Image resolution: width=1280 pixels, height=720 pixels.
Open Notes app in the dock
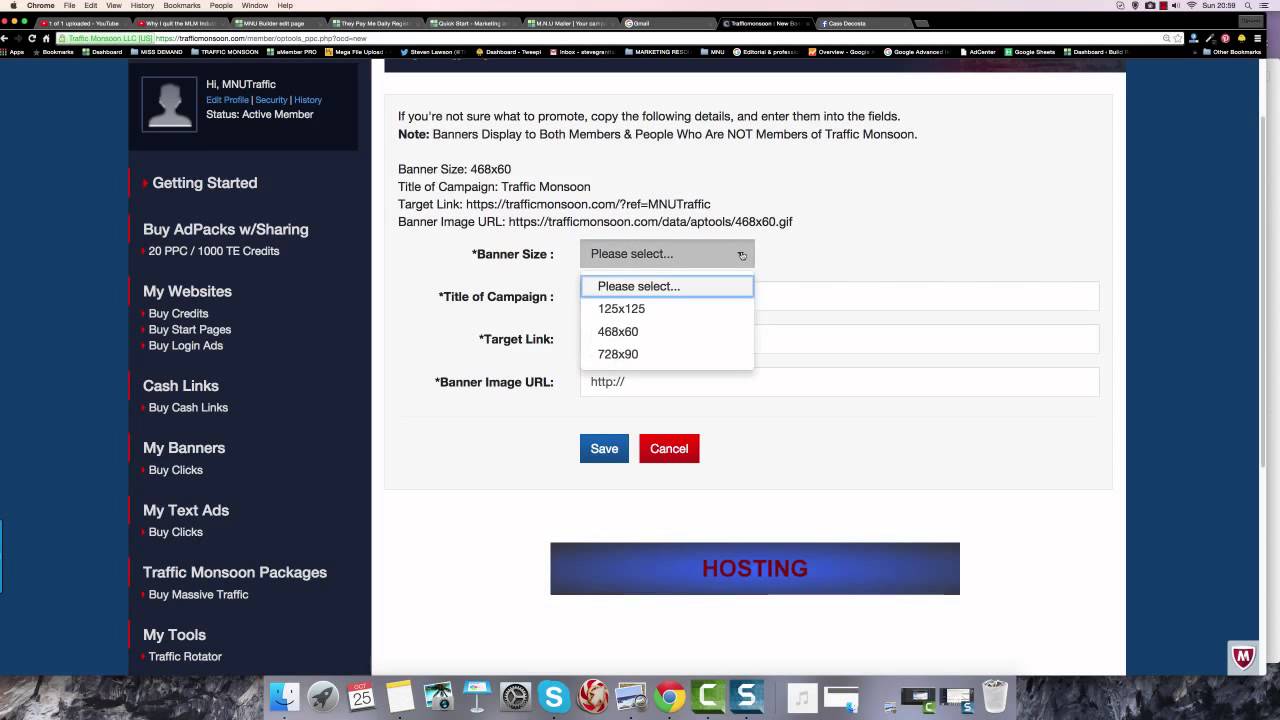[400, 696]
